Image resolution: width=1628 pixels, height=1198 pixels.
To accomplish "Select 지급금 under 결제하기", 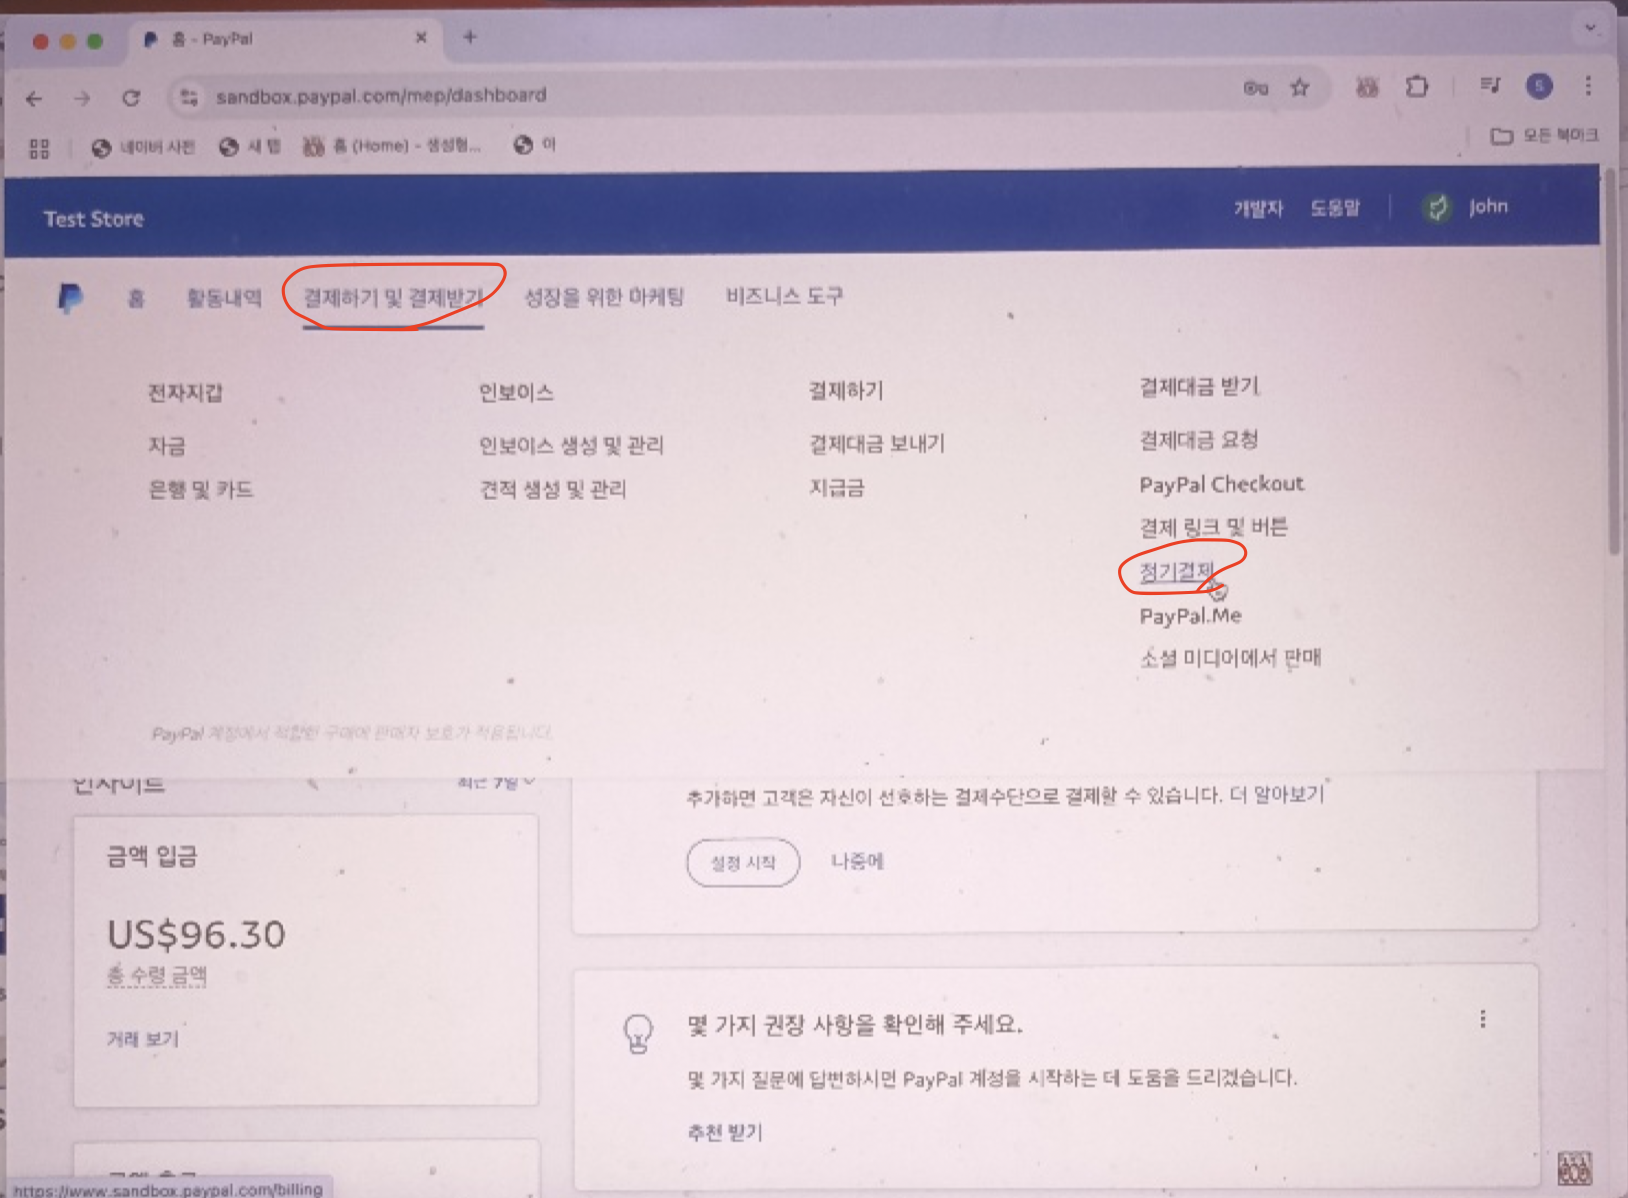I will [837, 488].
